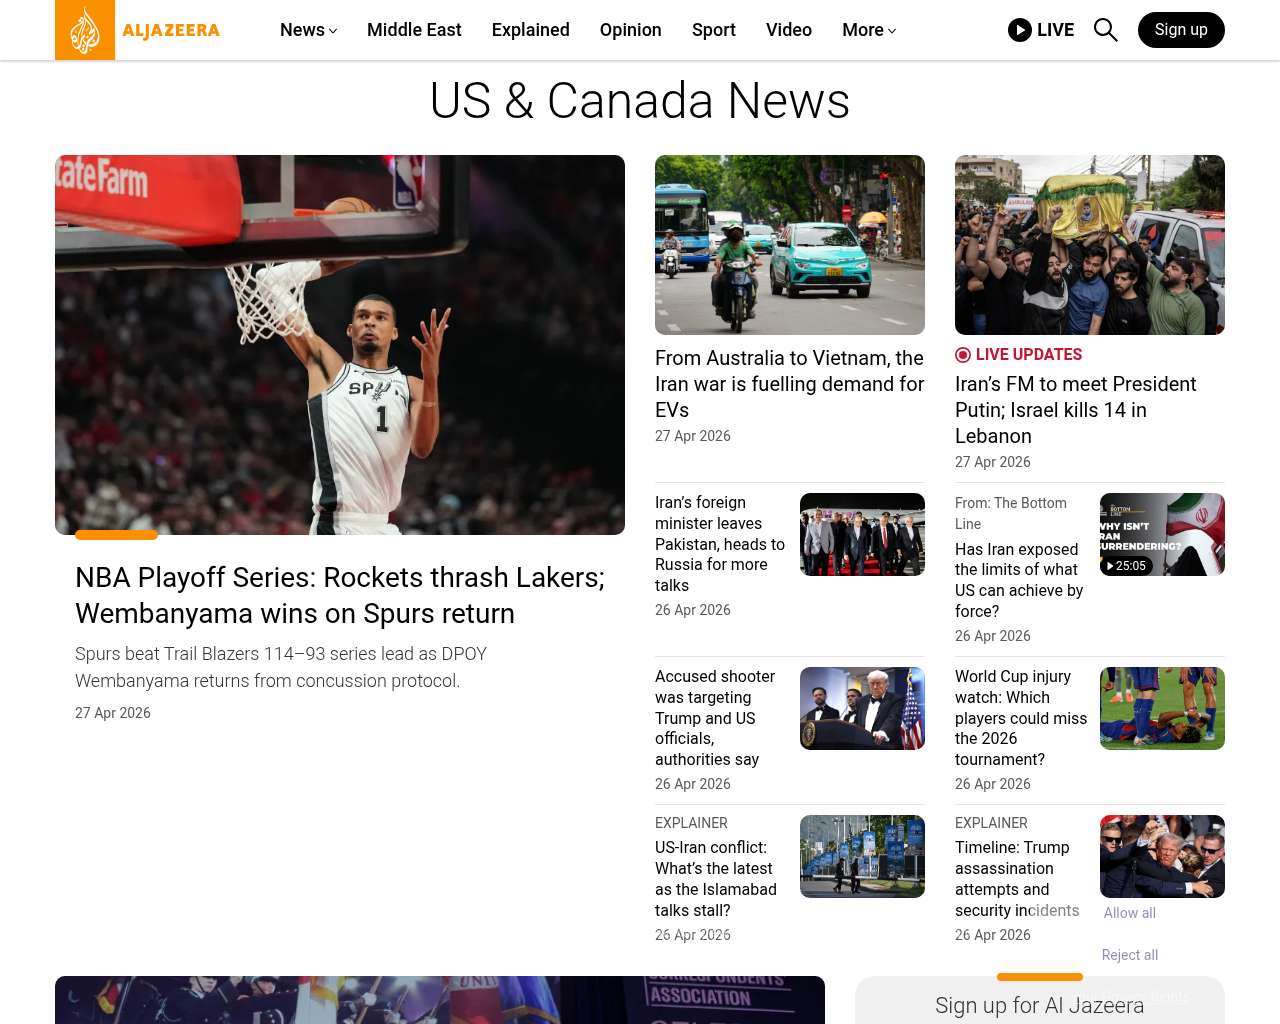Open the Iran war EVs article

[789, 384]
